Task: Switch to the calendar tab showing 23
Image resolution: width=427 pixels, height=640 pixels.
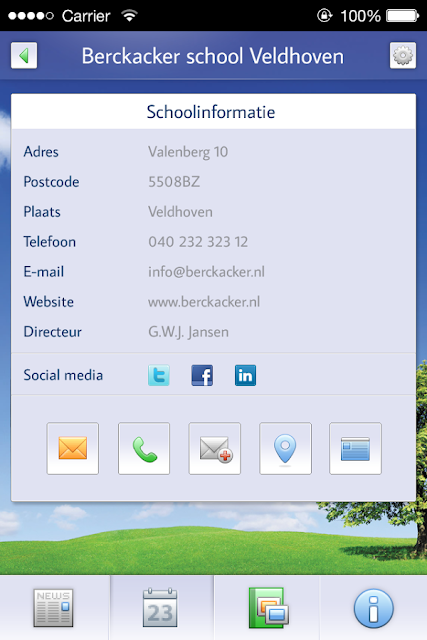Action: (x=160, y=608)
